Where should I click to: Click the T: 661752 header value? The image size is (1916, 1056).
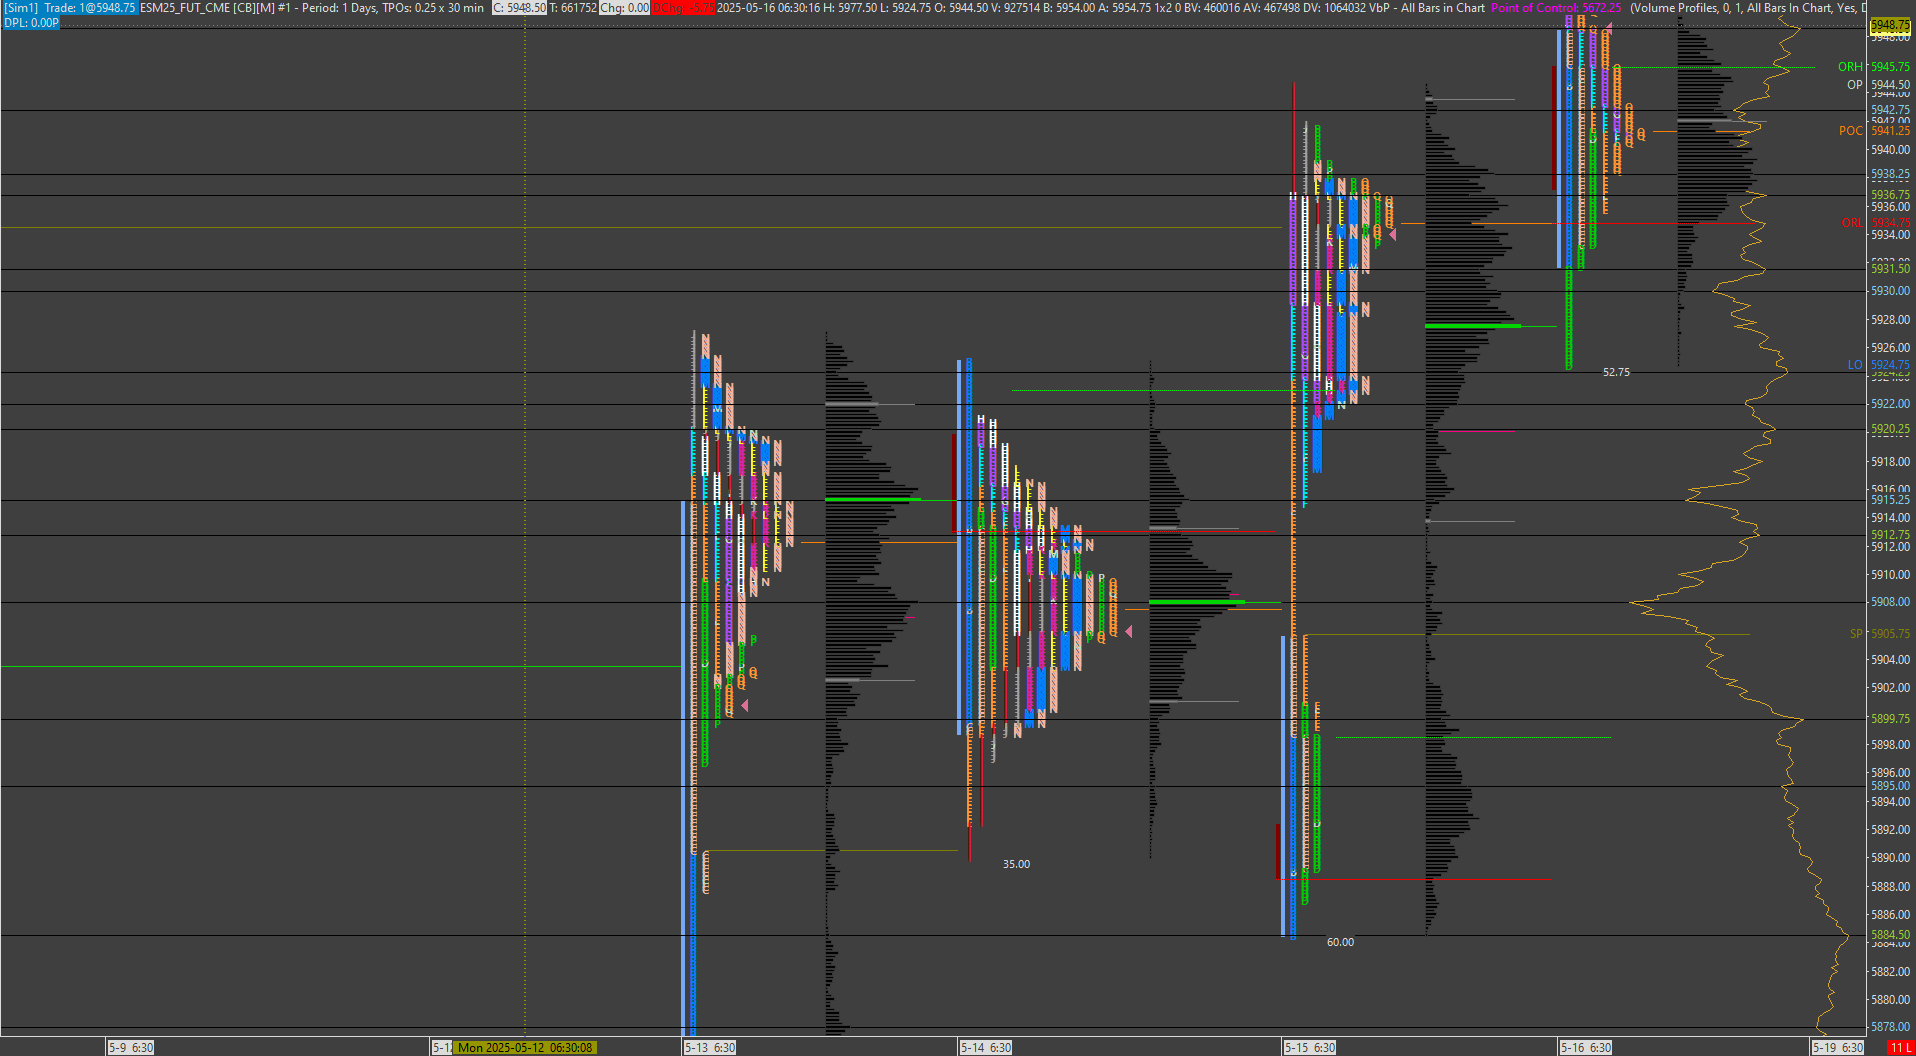pyautogui.click(x=574, y=8)
